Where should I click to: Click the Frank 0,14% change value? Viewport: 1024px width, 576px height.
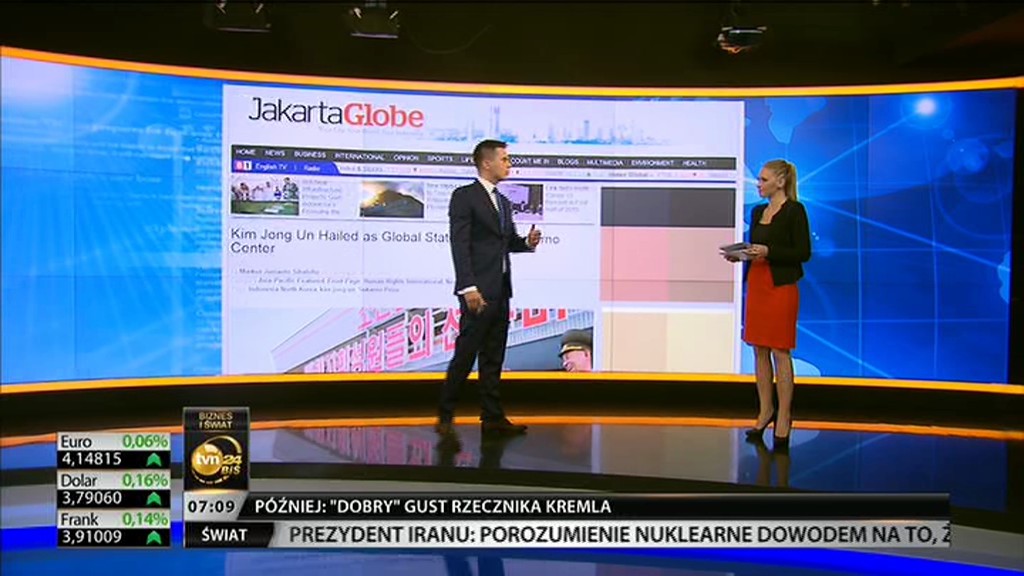(145, 520)
